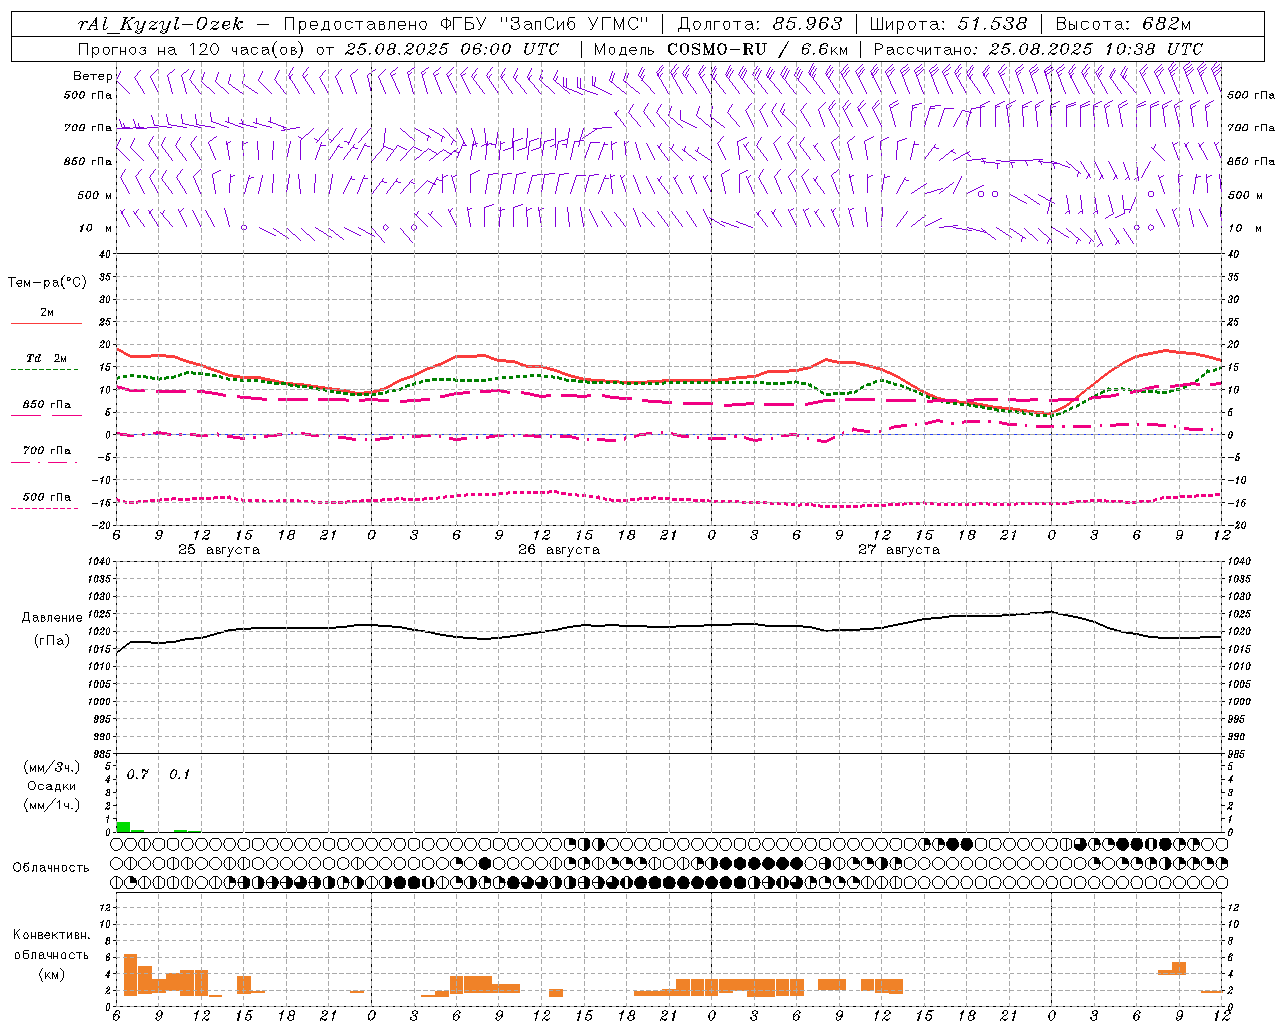Click the 700 гПа label in temperature legend
This screenshot has width=1280, height=1024.
click(x=46, y=451)
